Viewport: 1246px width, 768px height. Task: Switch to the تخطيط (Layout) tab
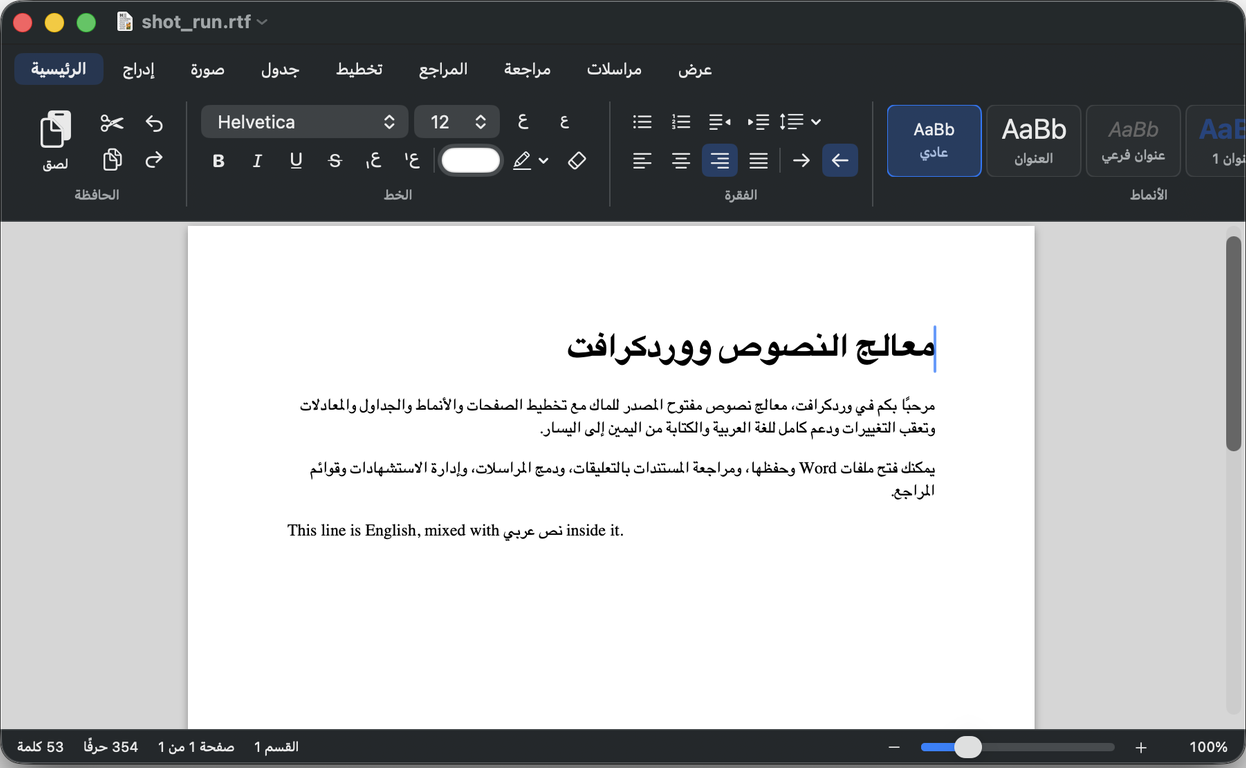359,69
